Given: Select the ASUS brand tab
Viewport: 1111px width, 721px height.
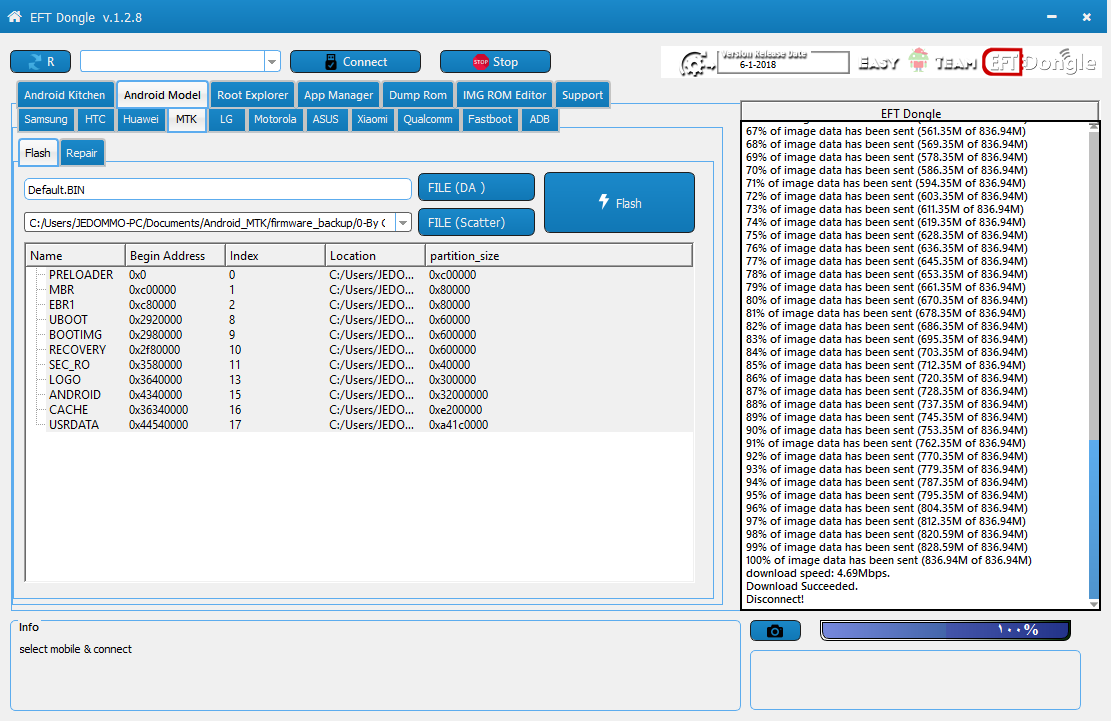Looking at the screenshot, I should coord(325,119).
